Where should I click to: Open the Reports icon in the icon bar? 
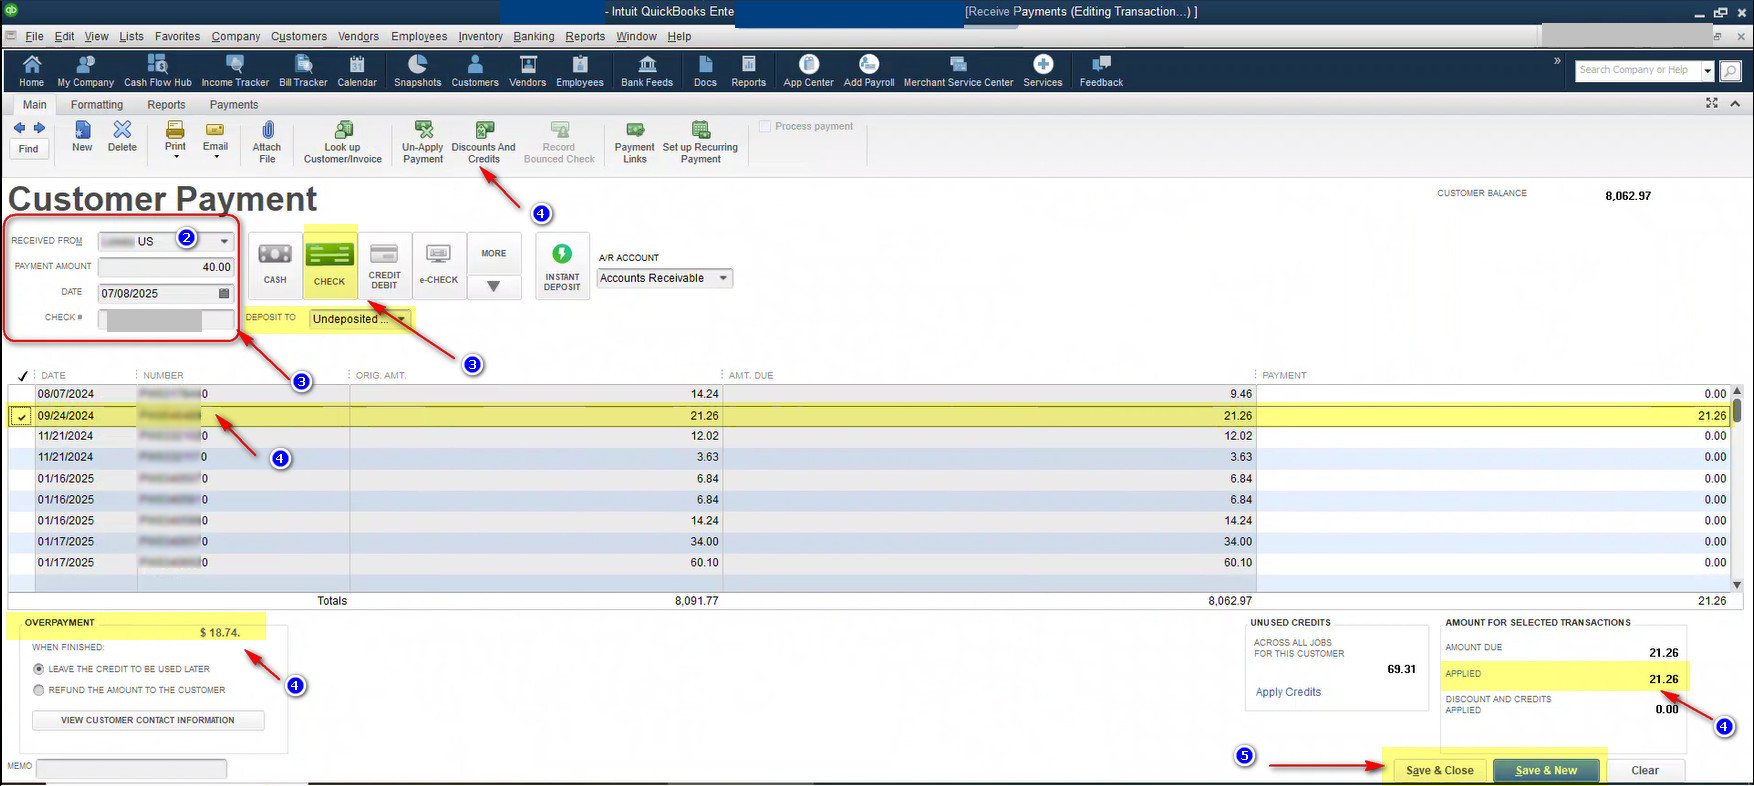pos(748,71)
